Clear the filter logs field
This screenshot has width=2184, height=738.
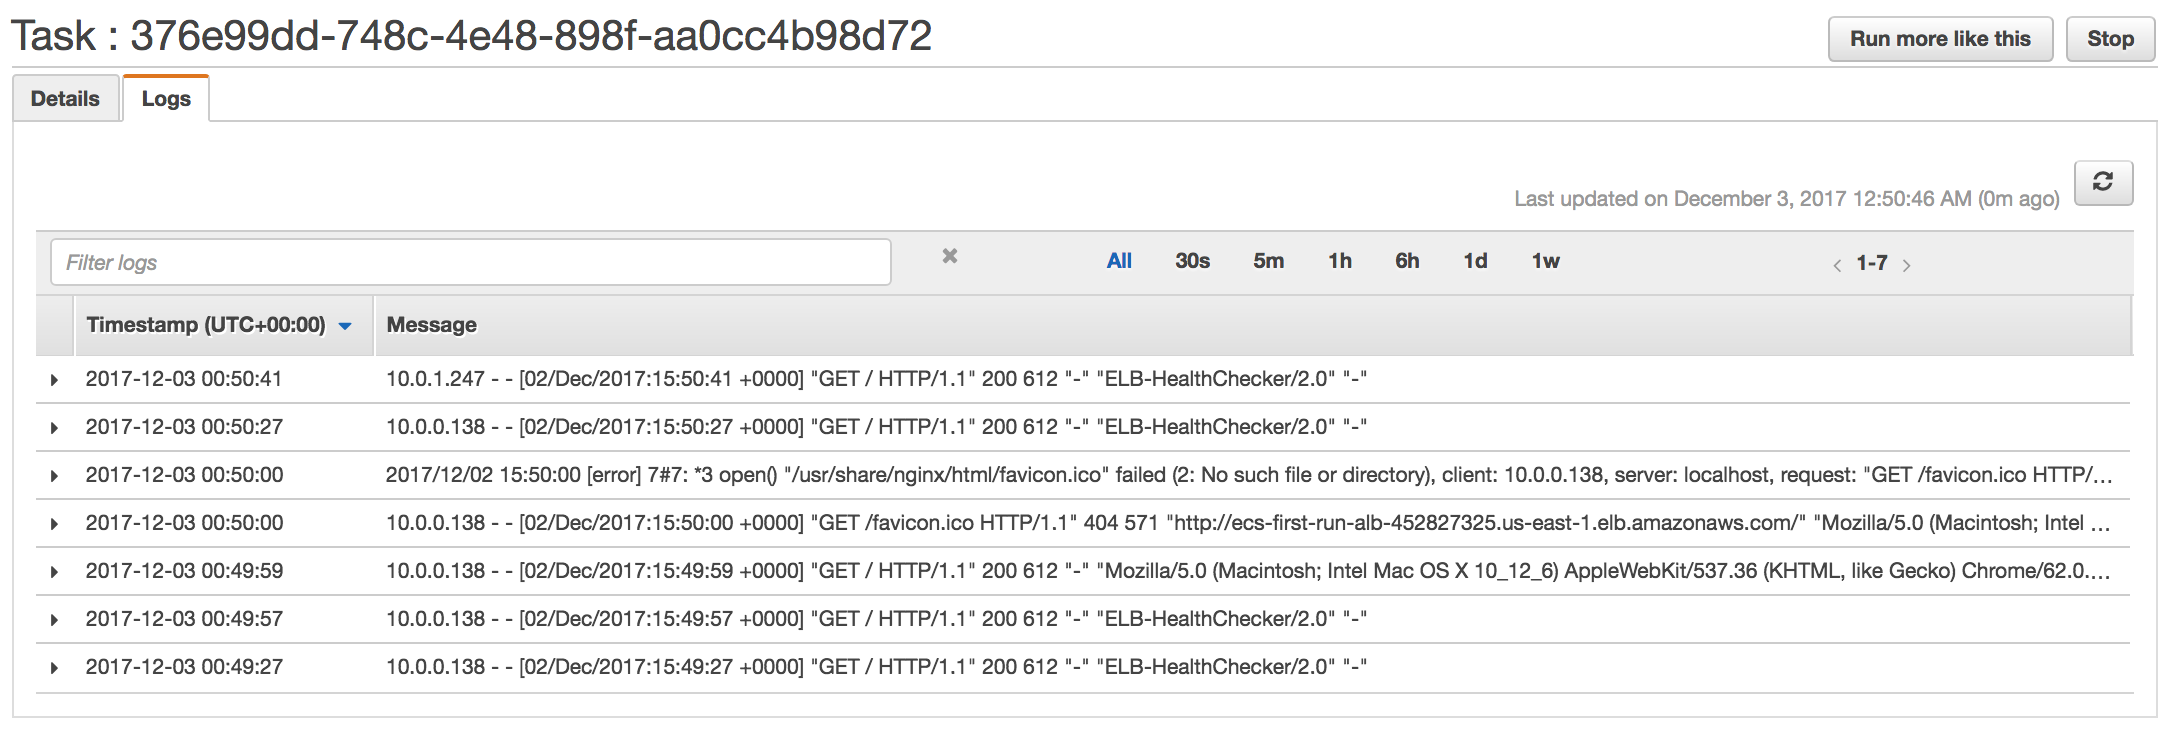click(x=949, y=257)
